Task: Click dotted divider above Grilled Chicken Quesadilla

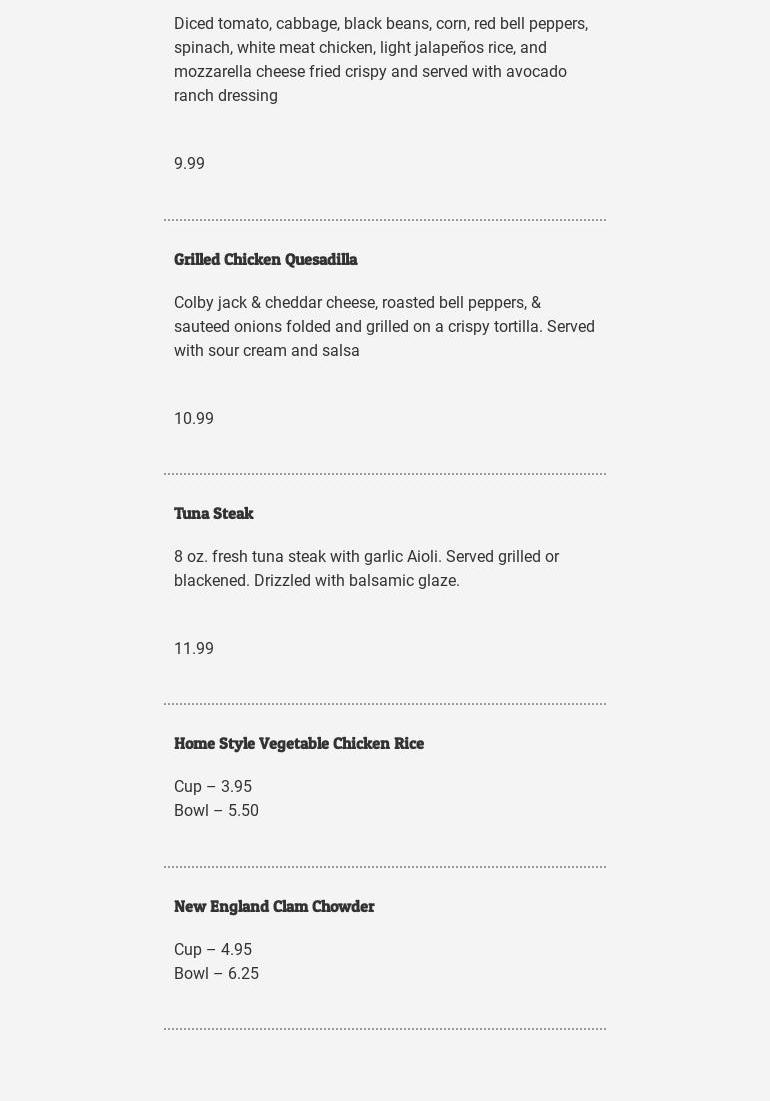Action: (x=385, y=219)
